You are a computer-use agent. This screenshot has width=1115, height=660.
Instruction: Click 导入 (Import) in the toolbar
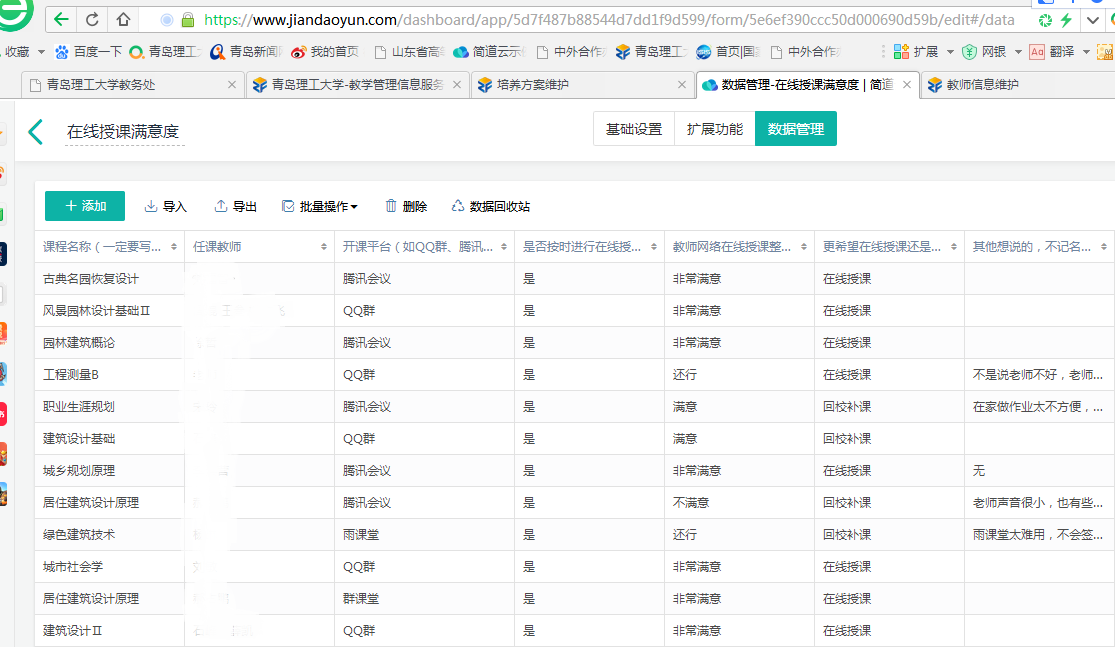[x=166, y=207]
